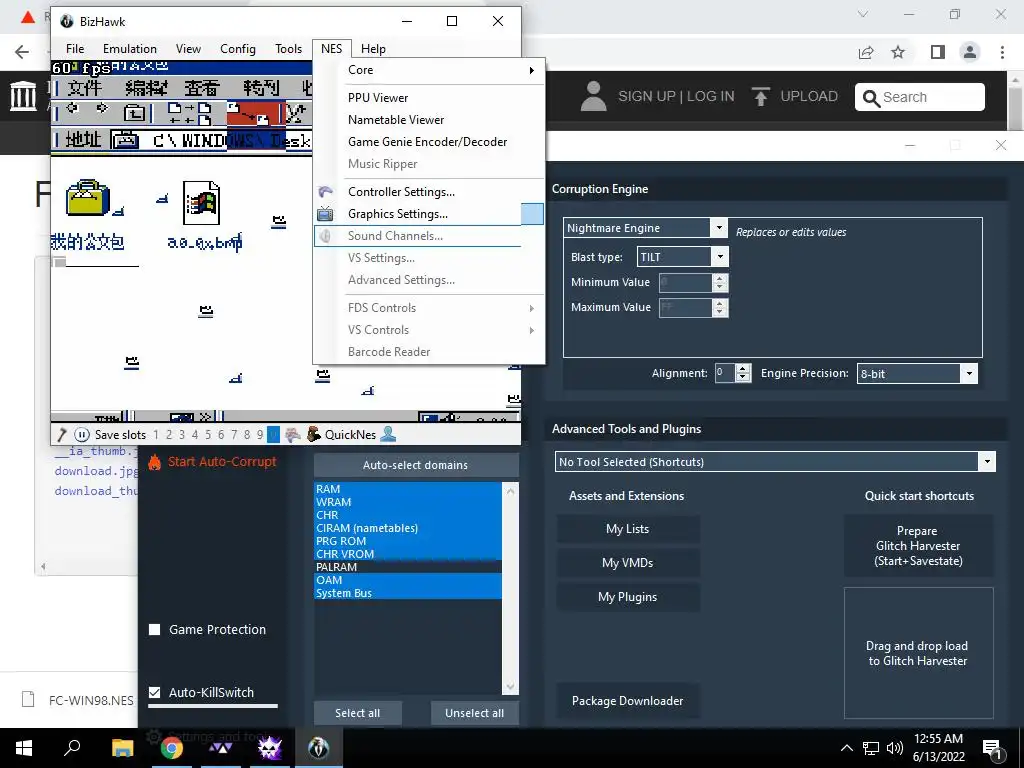Click the Graphics Settings TV icon
This screenshot has height=768, width=1024.
pyautogui.click(x=325, y=214)
